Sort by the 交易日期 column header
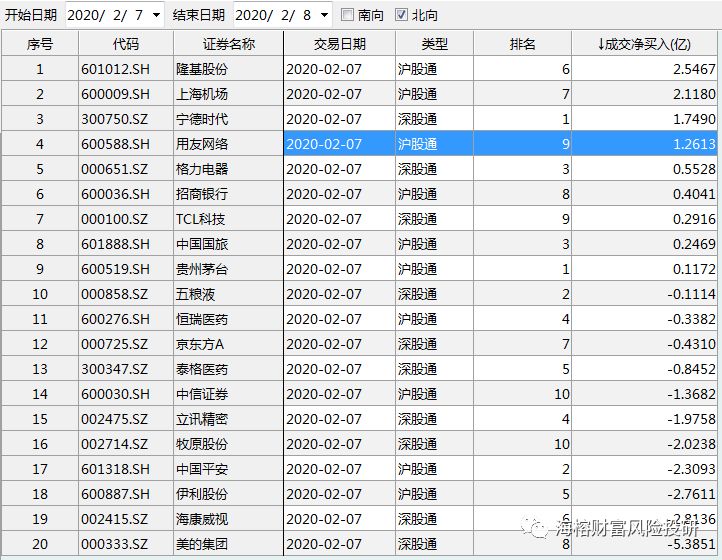The image size is (722, 560). (339, 44)
